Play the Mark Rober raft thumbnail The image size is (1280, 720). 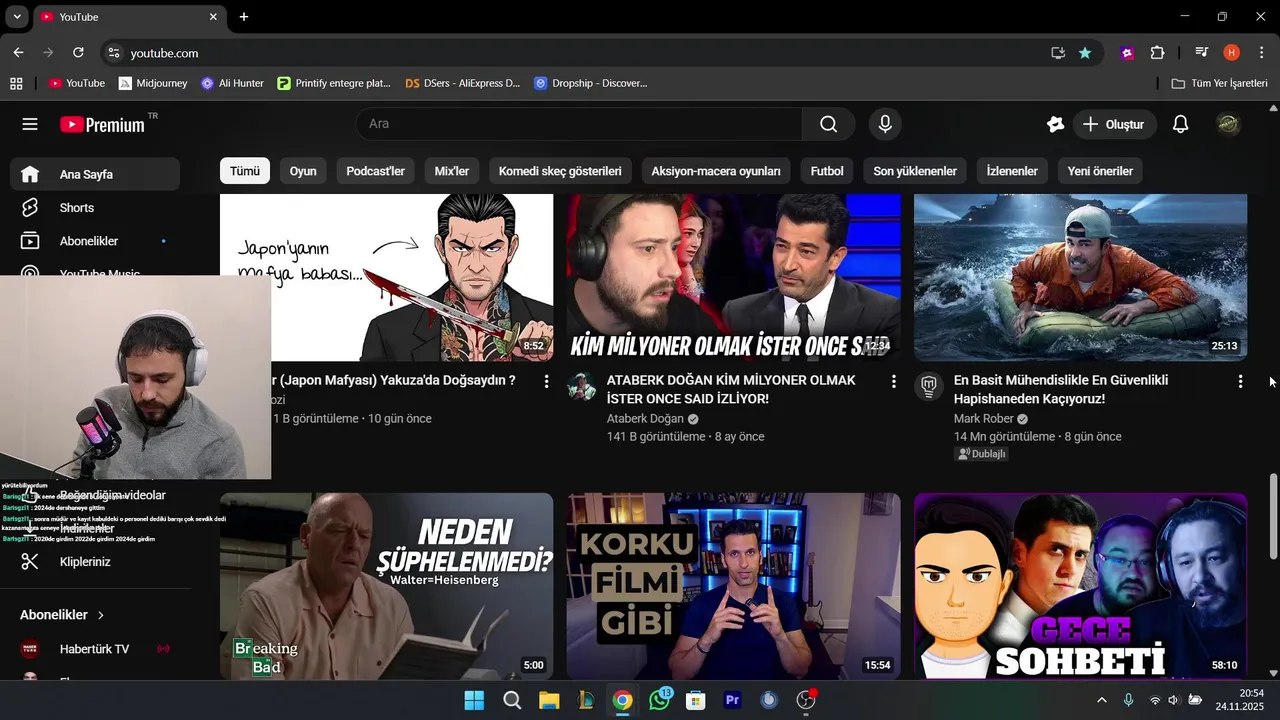tap(1080, 277)
